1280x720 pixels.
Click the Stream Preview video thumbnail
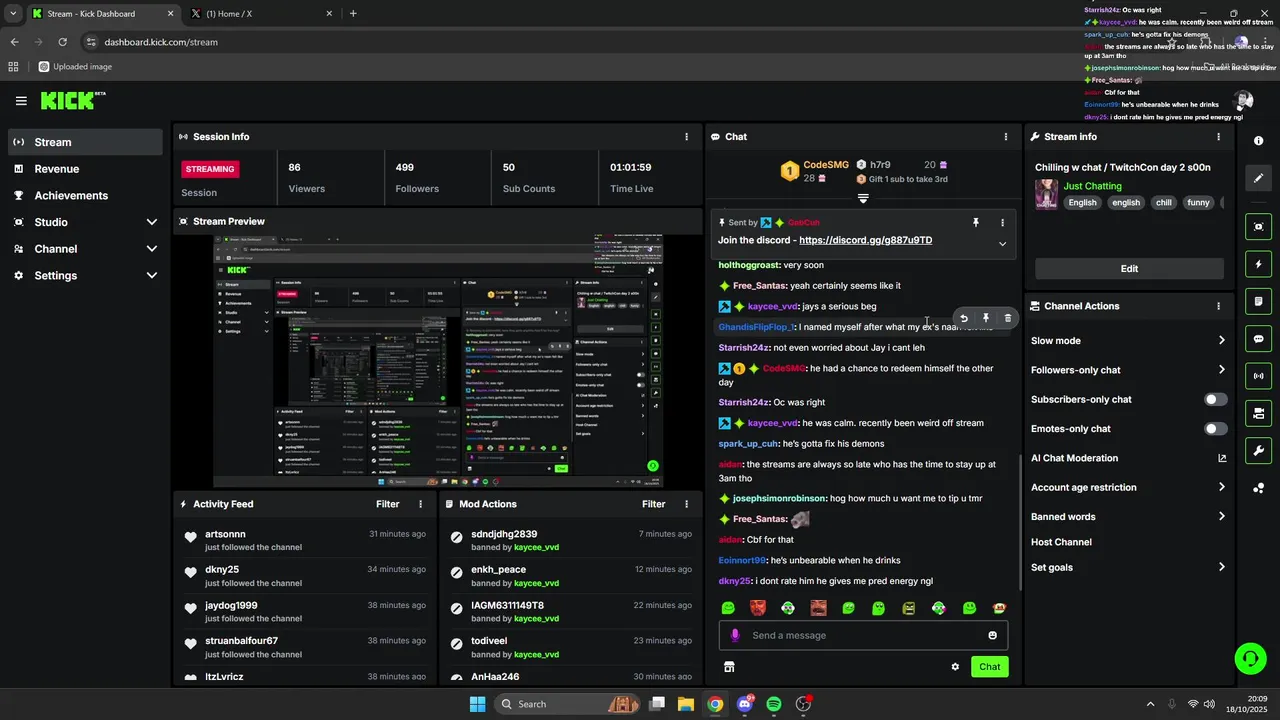pos(439,362)
